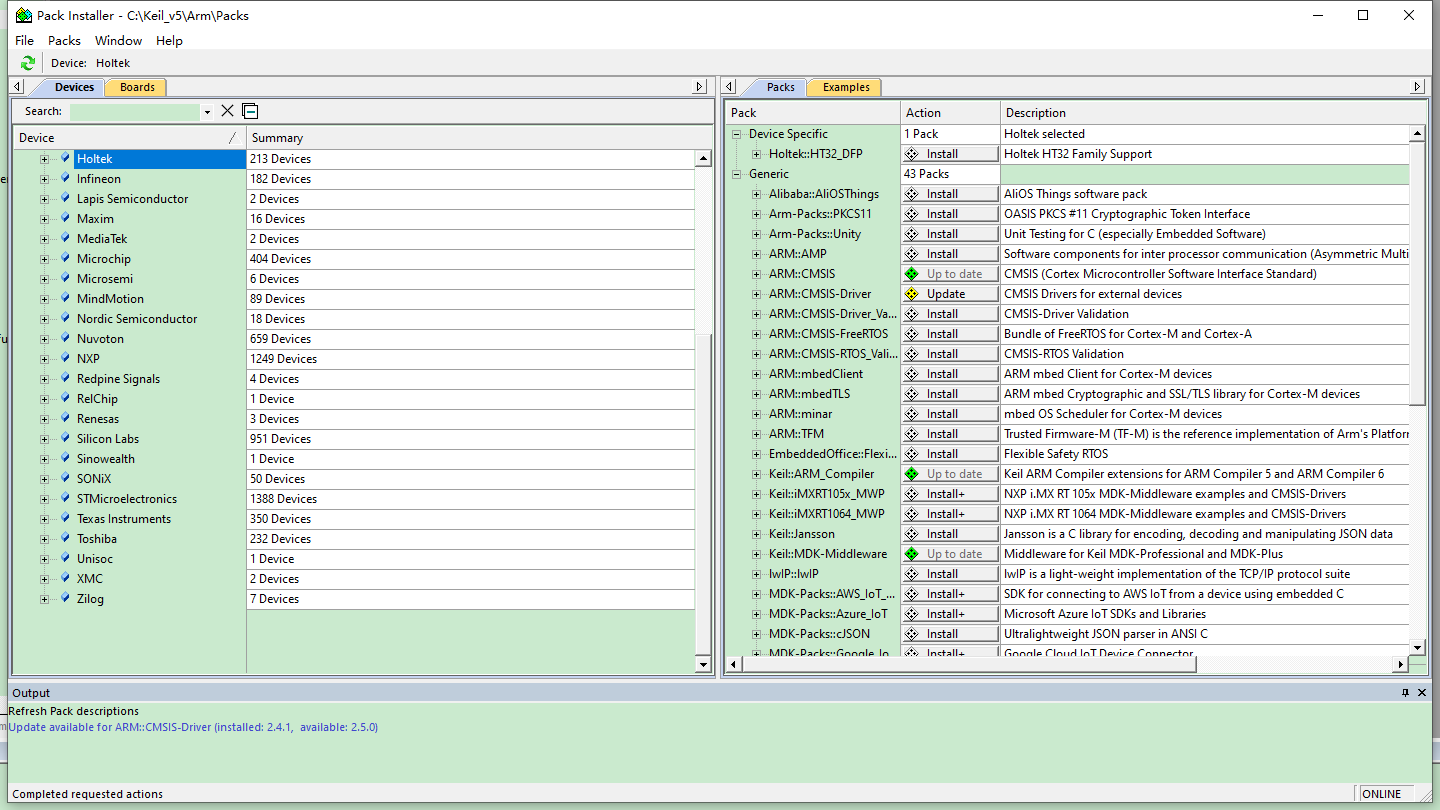Install the ARM::mbedTLS pack
The width and height of the screenshot is (1440, 810).
tap(950, 394)
